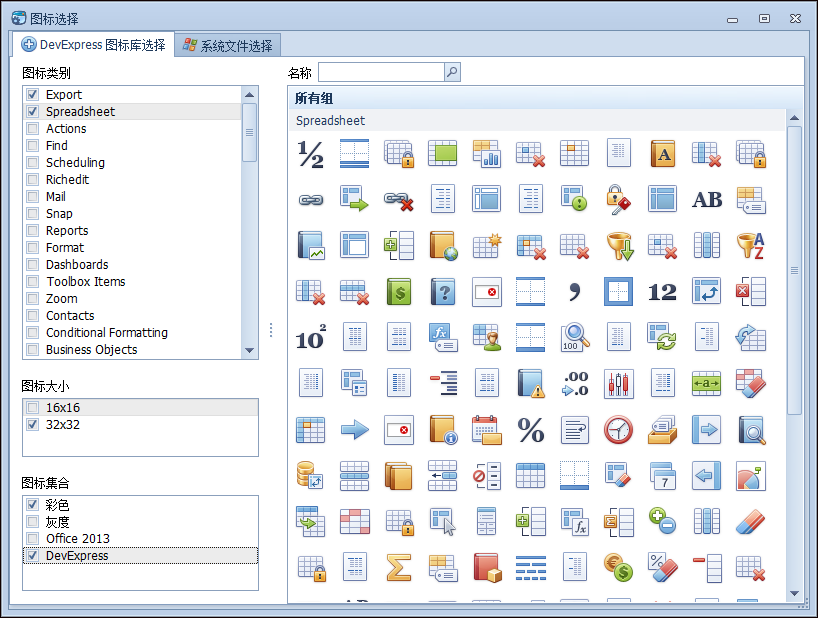This screenshot has width=818, height=618.
Task: Select the red clock icon
Action: (x=618, y=430)
